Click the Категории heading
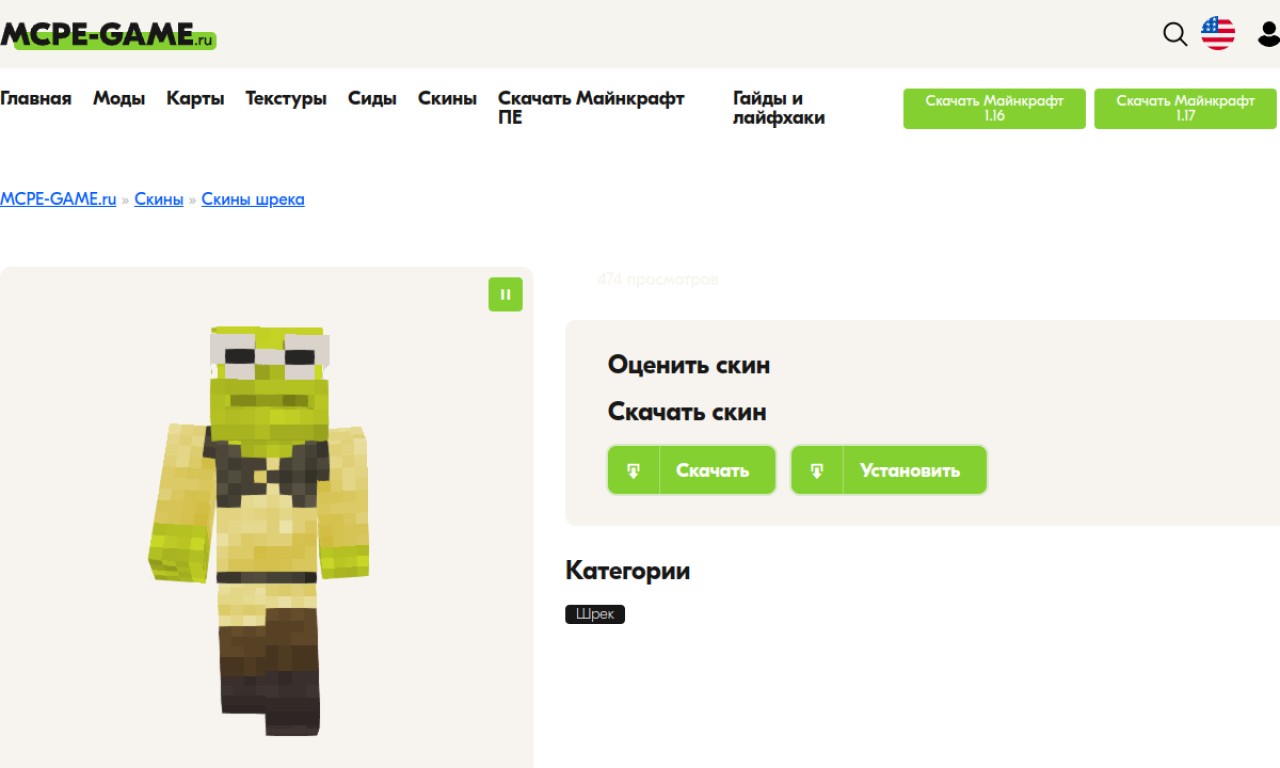This screenshot has height=768, width=1280. tap(628, 571)
